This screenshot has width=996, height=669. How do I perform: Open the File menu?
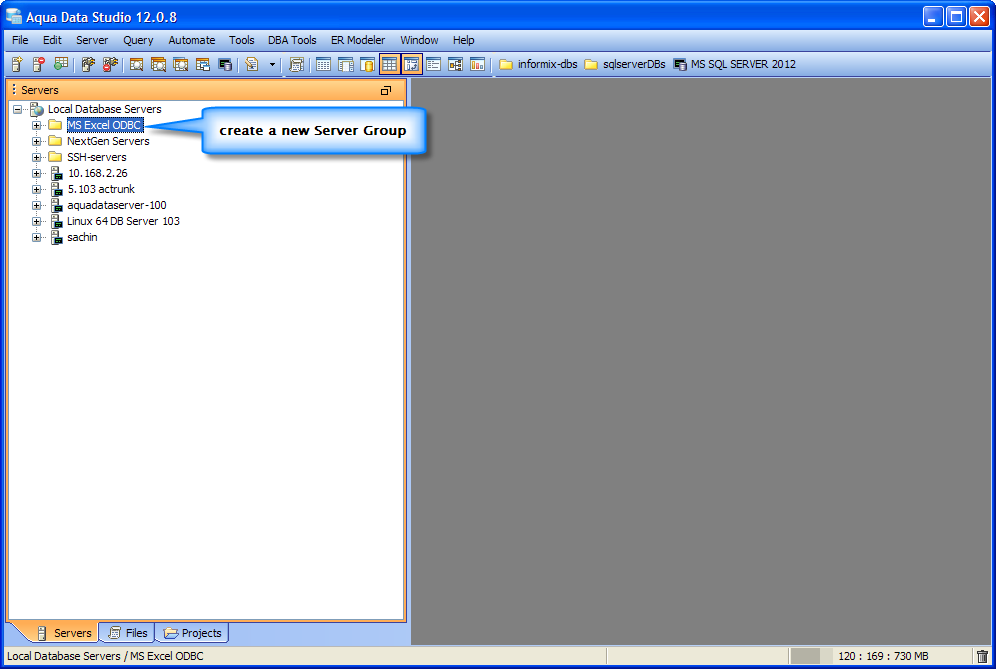20,40
